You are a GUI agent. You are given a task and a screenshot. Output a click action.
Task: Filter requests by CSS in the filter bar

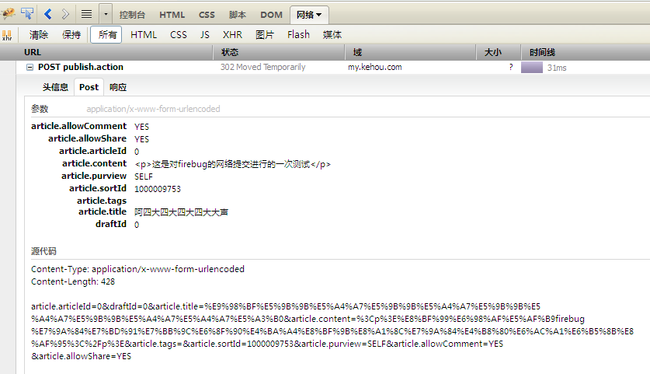178,35
